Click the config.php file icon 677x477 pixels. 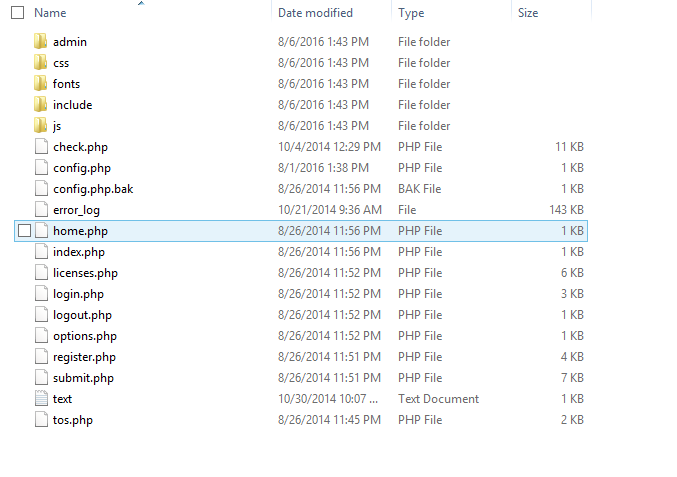[x=41, y=168]
